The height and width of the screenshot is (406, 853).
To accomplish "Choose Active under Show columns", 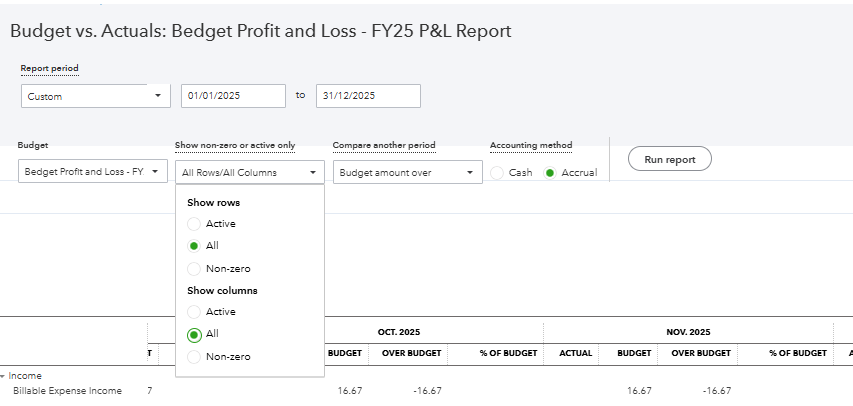I will click(x=195, y=312).
